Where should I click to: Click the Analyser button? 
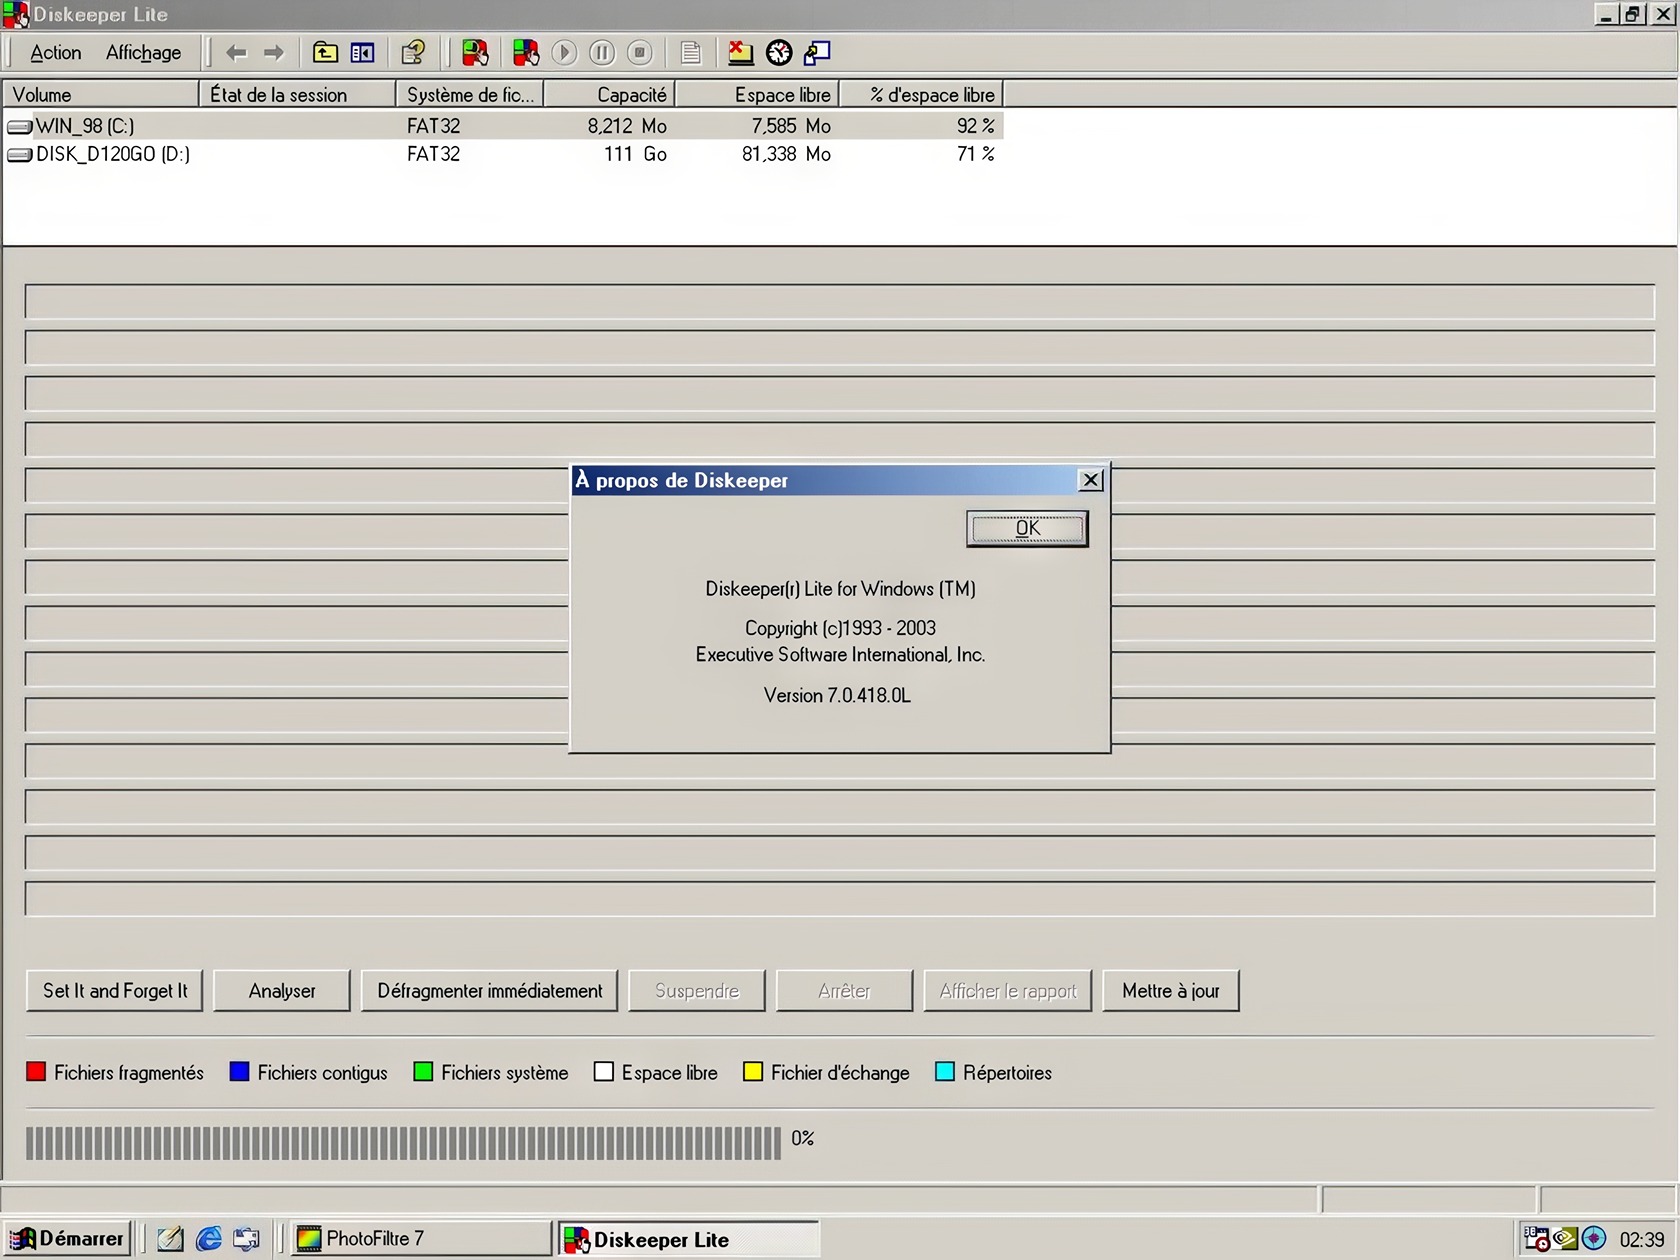point(282,991)
